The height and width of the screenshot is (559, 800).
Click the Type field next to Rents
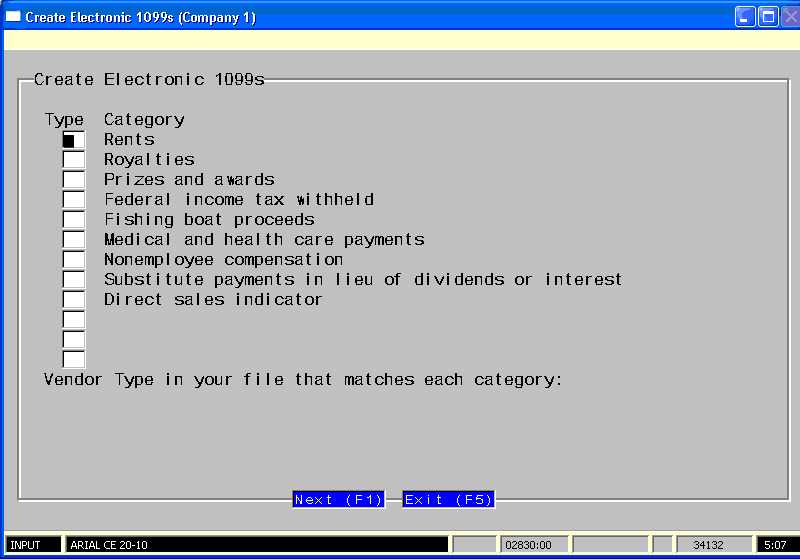coord(74,140)
